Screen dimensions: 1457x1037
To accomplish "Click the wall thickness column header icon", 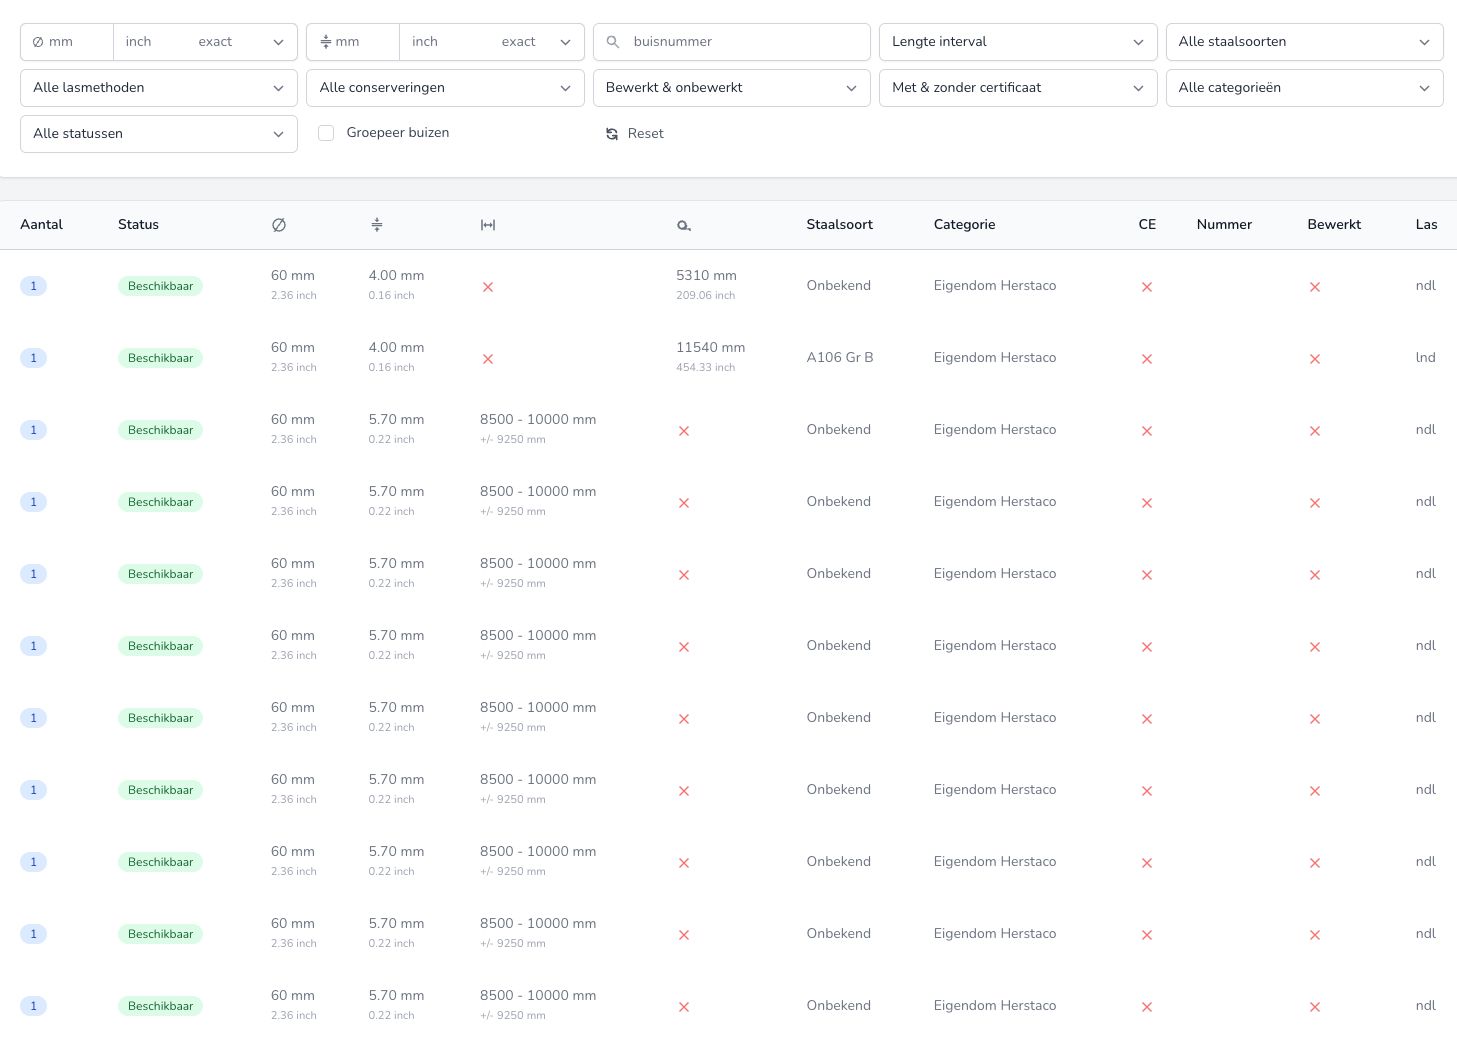I will click(377, 225).
